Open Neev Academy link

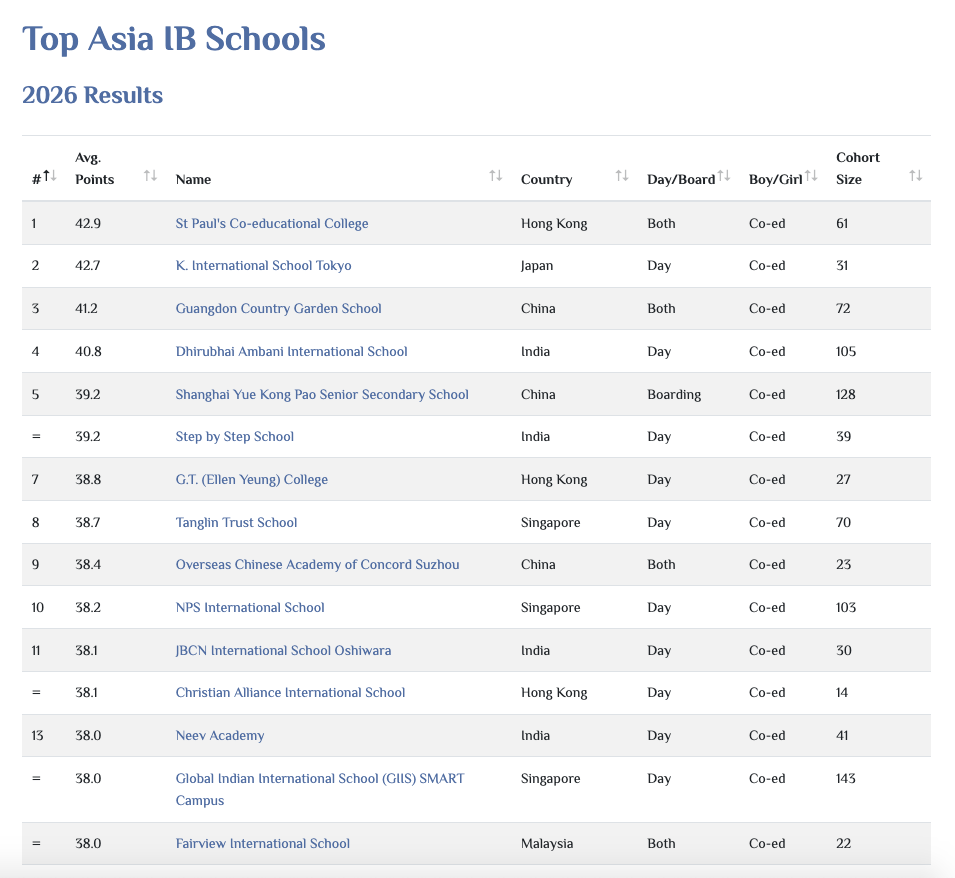pyautogui.click(x=220, y=736)
